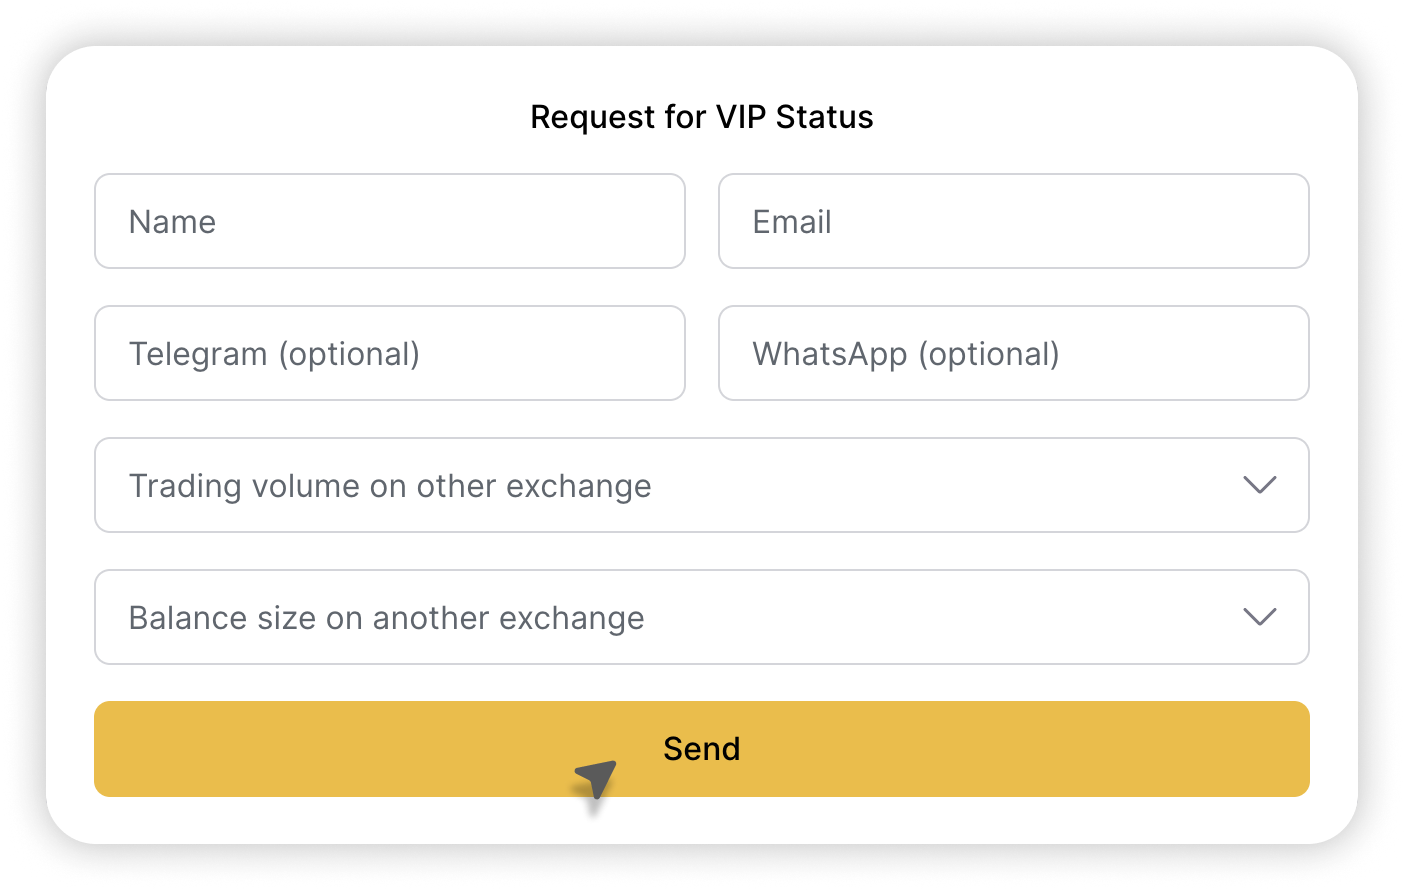The height and width of the screenshot is (890, 1404).
Task: Click the "Trading volume on other exchange" label
Action: (x=390, y=486)
